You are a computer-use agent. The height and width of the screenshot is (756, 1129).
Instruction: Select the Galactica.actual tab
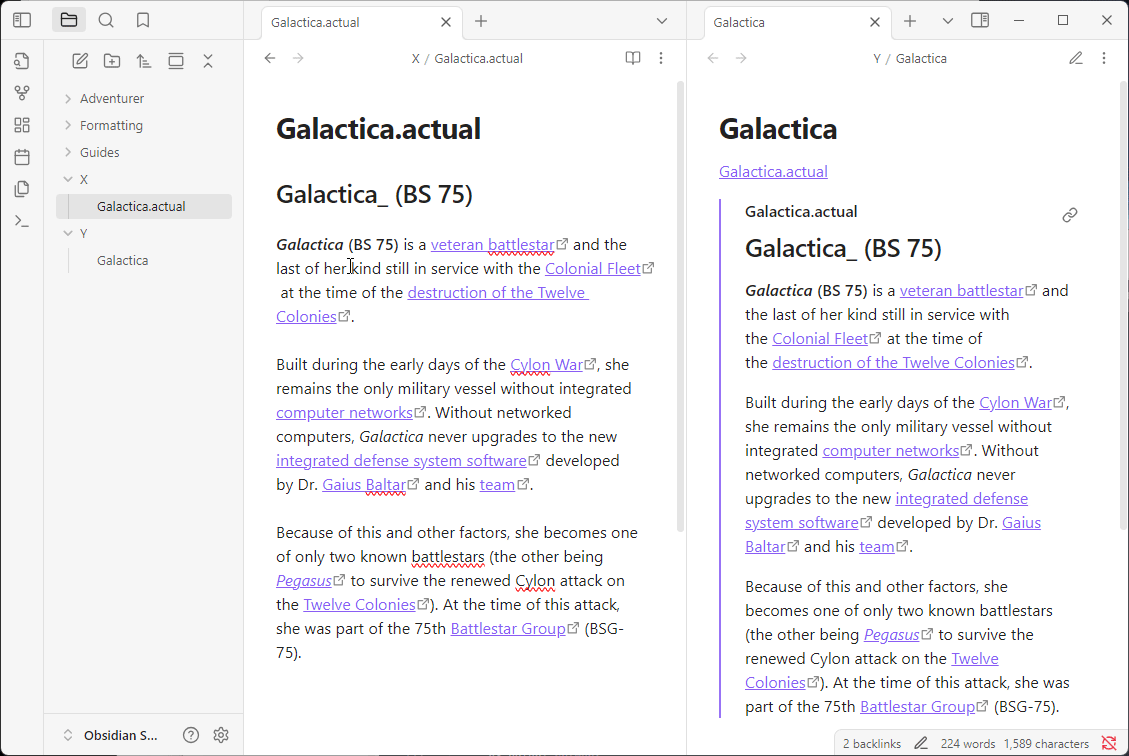click(340, 22)
